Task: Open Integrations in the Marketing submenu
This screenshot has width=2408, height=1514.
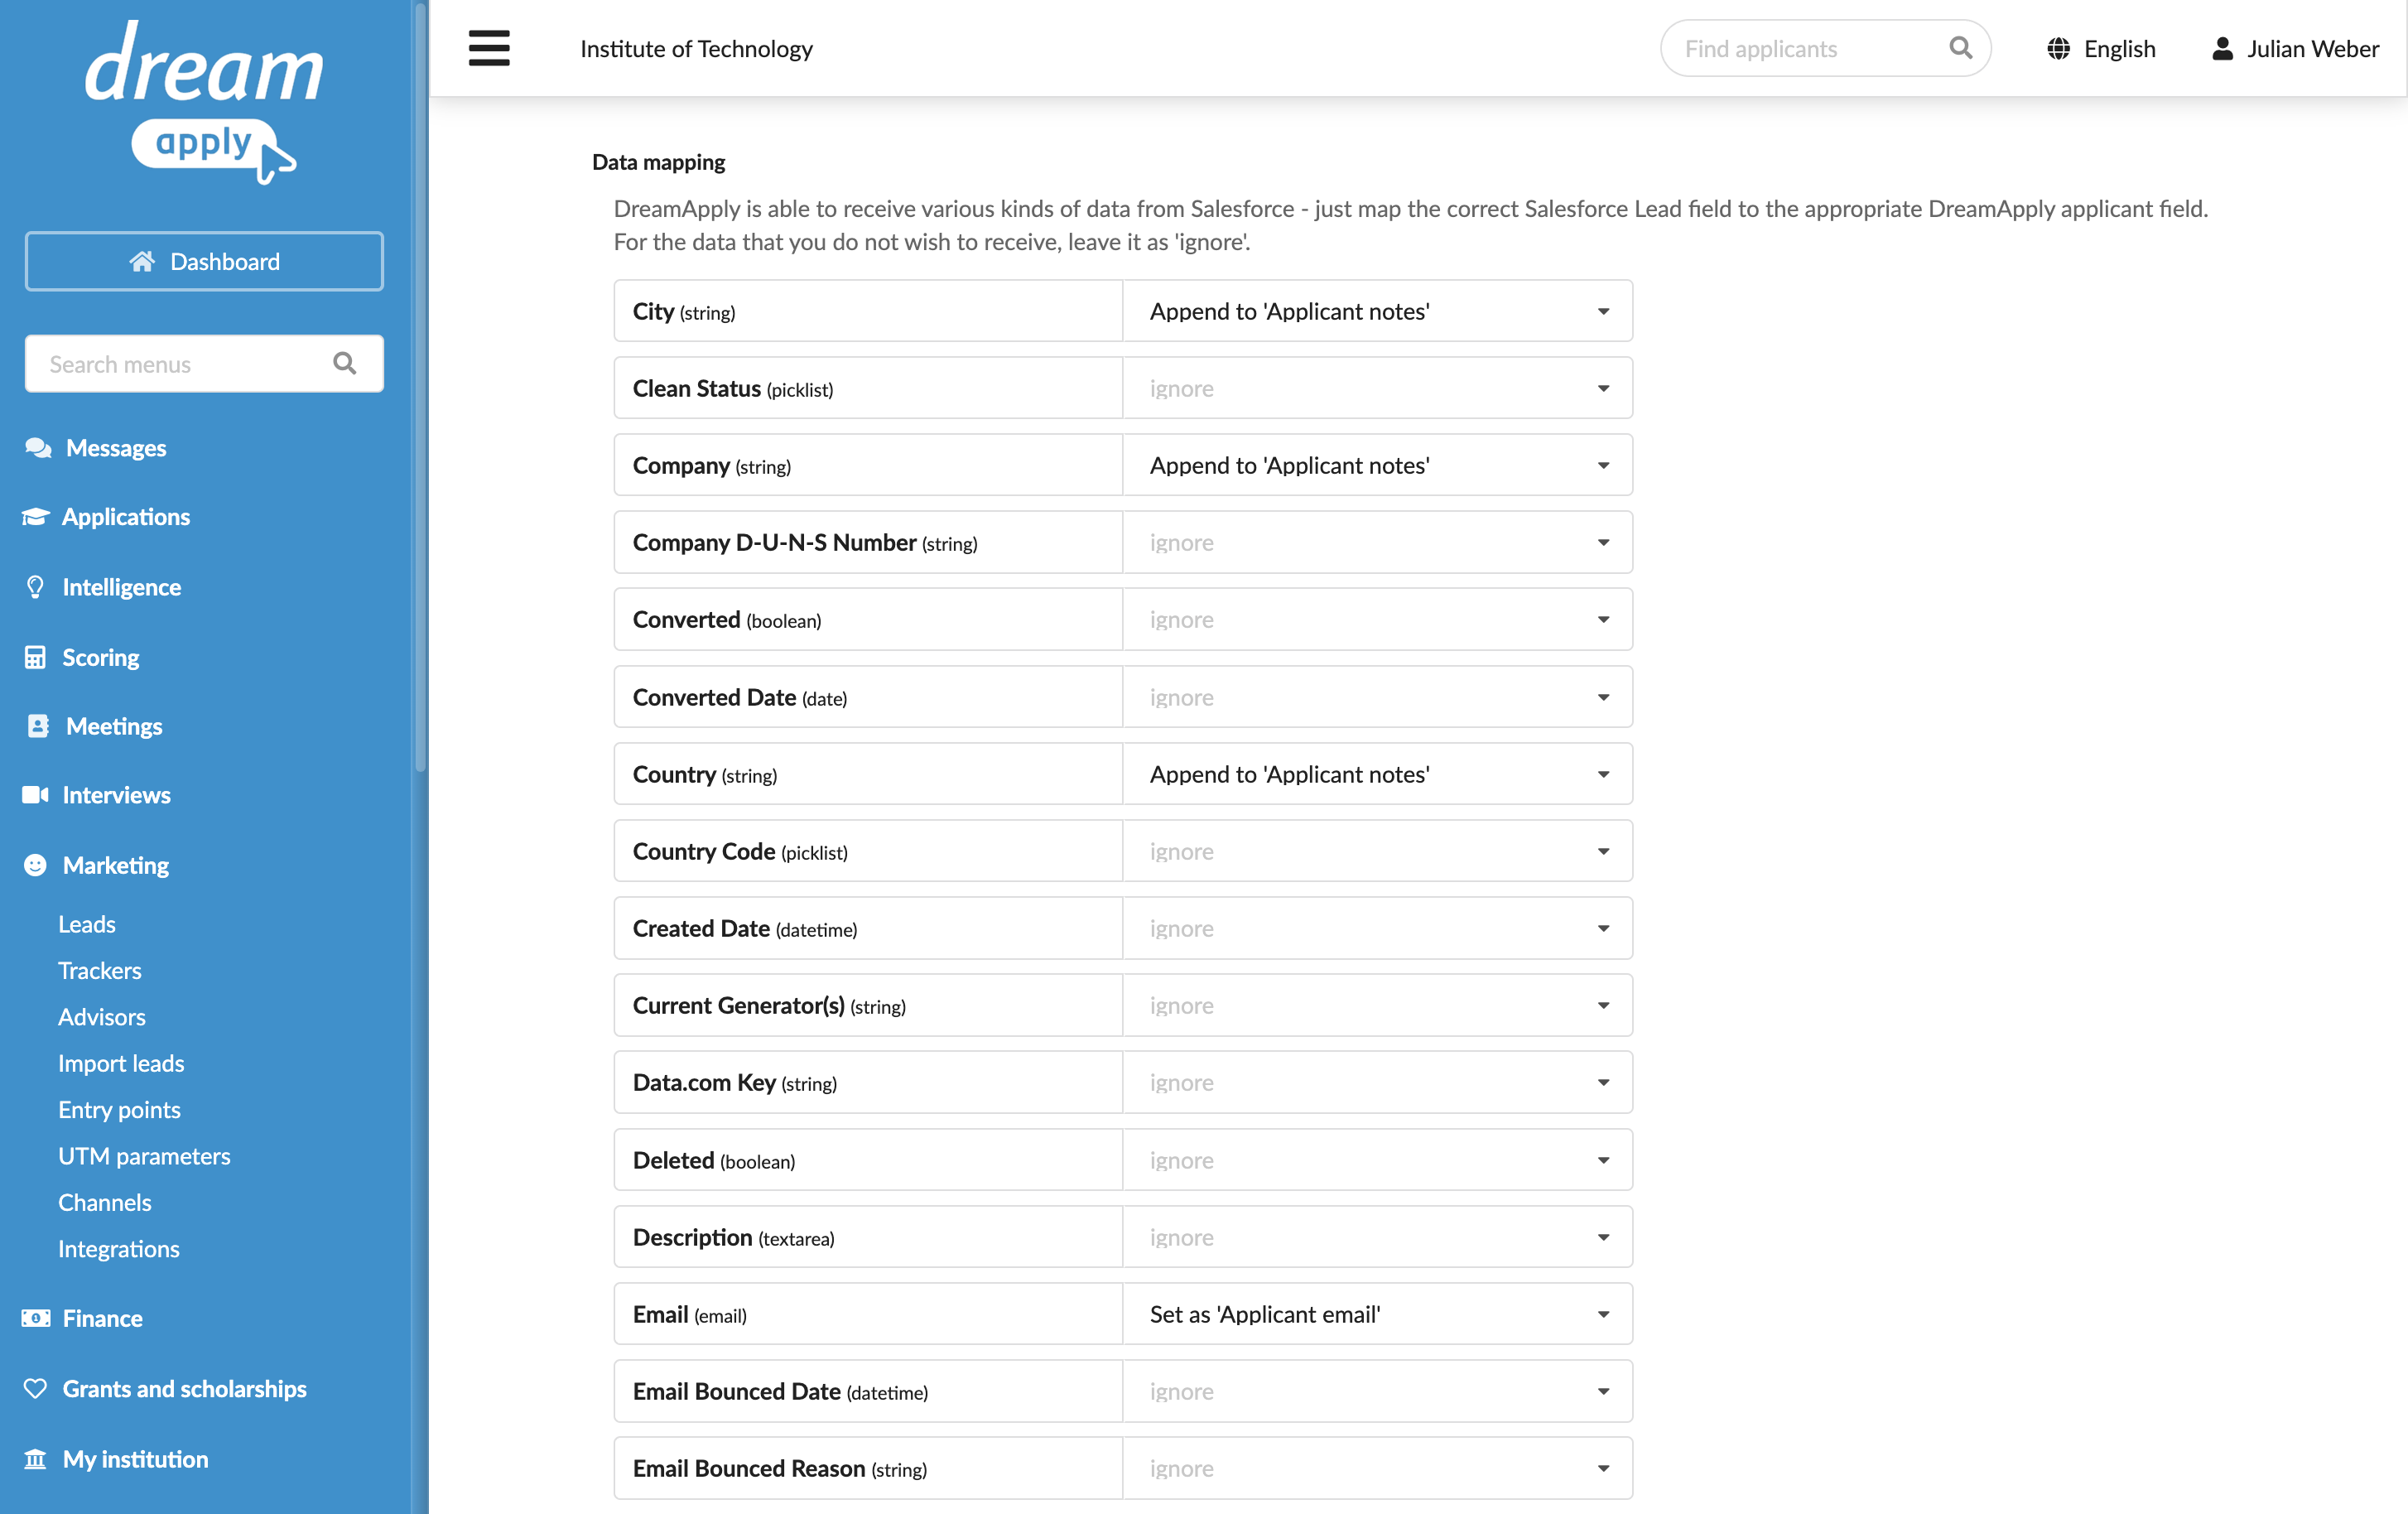Action: click(x=119, y=1249)
